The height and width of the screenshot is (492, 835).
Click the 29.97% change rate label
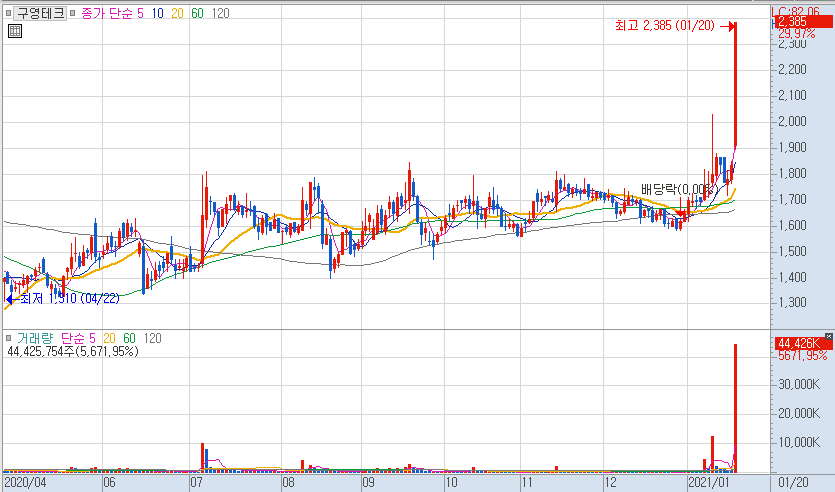[797, 34]
